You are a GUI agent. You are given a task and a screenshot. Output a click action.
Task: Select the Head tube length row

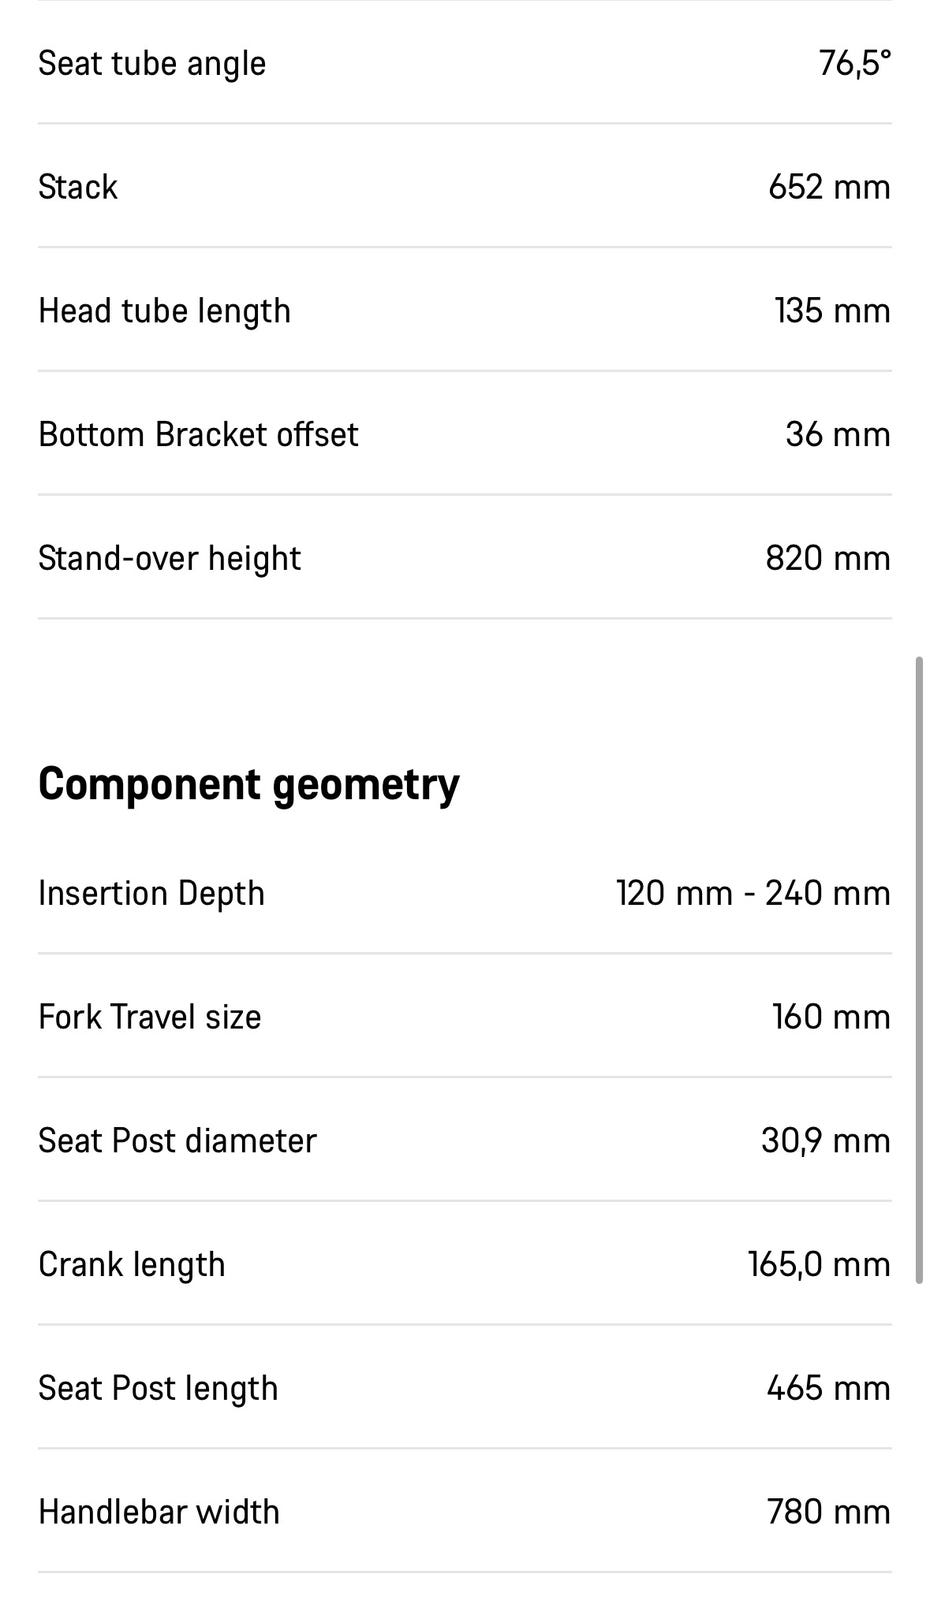(x=465, y=310)
